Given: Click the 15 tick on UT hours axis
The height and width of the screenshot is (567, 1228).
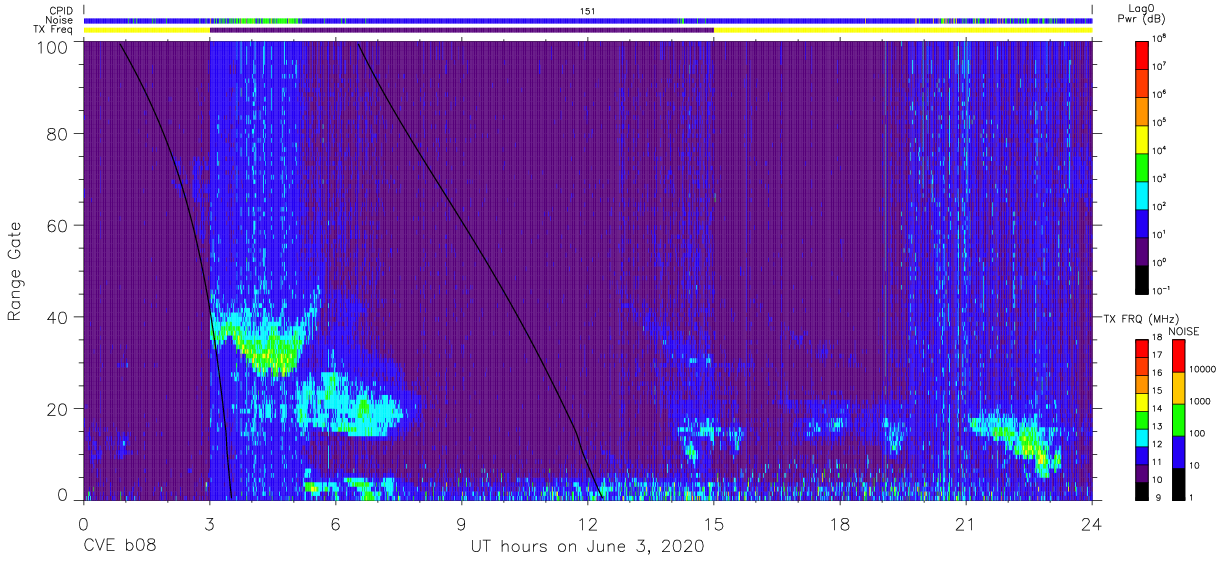Looking at the screenshot, I should pyautogui.click(x=714, y=523).
